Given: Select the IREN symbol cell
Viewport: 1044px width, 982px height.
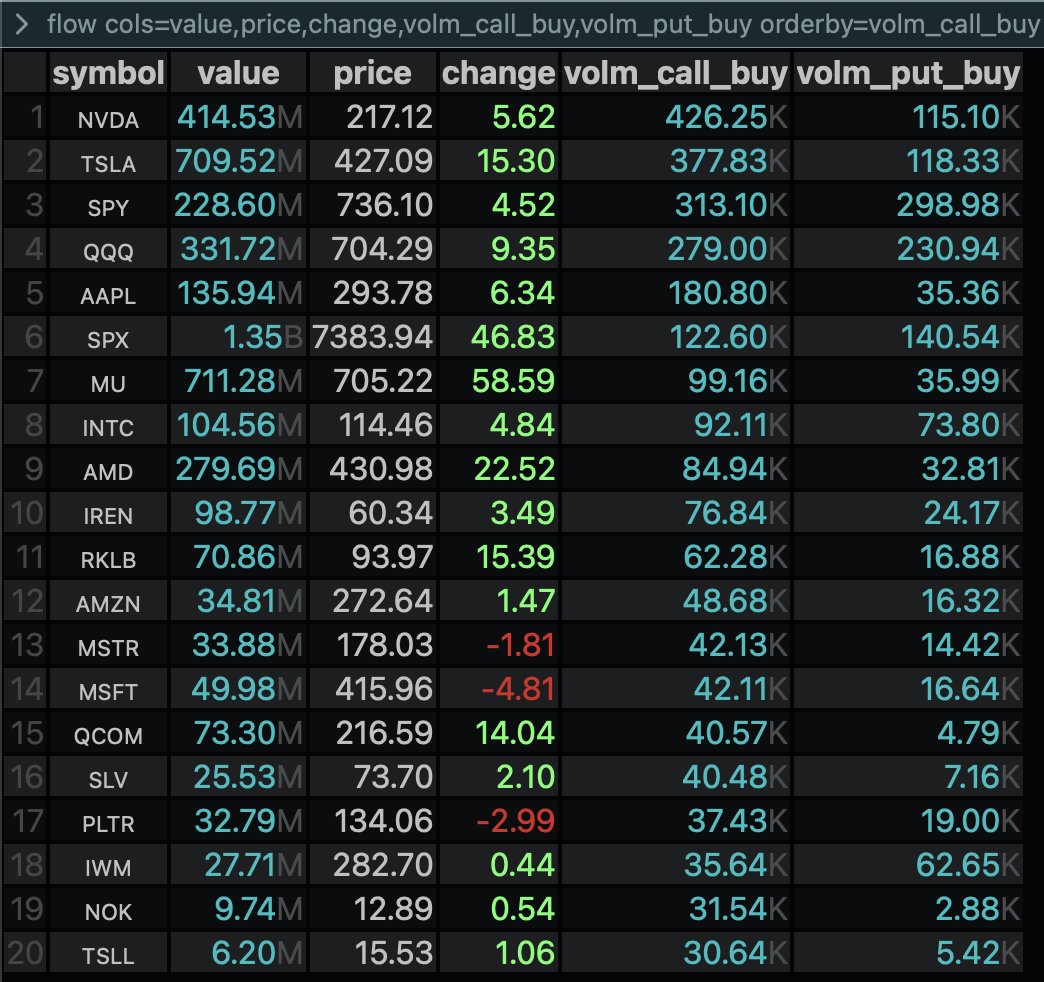Looking at the screenshot, I should click(x=108, y=515).
